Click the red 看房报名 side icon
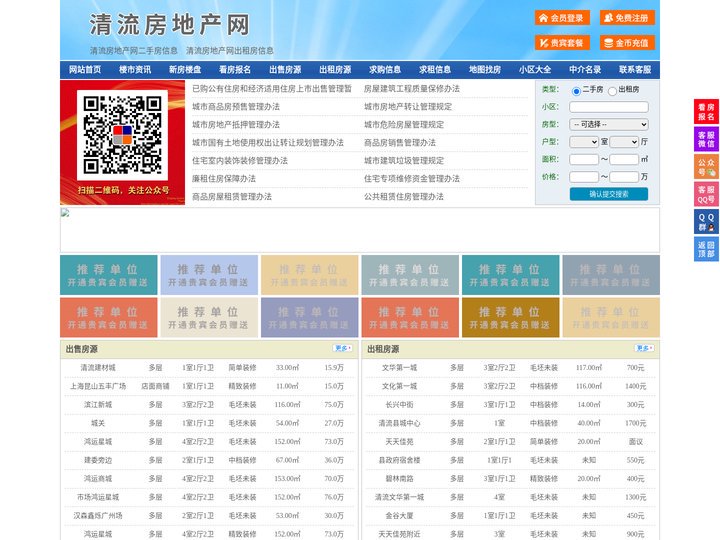 [706, 112]
